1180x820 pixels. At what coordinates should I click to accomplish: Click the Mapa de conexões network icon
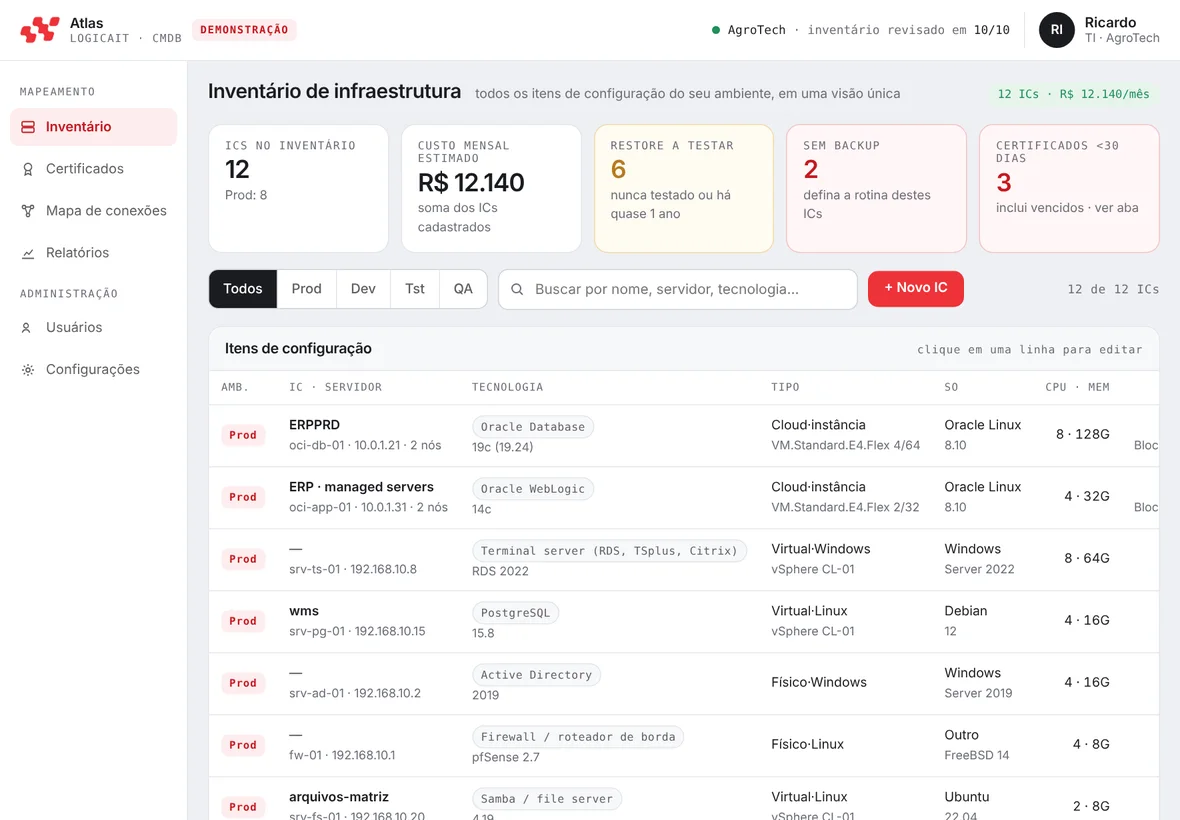point(28,211)
